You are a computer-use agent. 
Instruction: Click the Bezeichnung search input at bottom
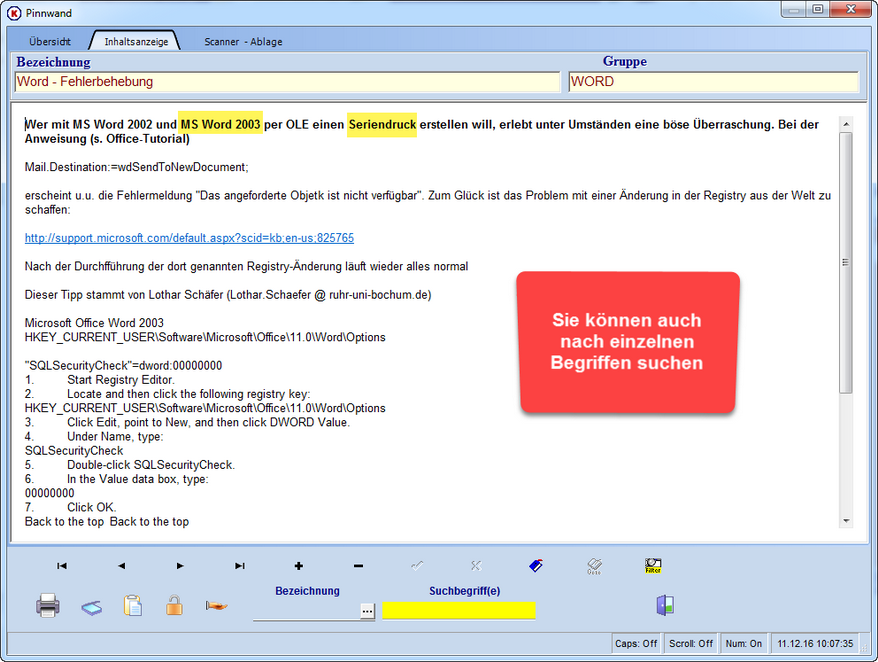(x=307, y=611)
